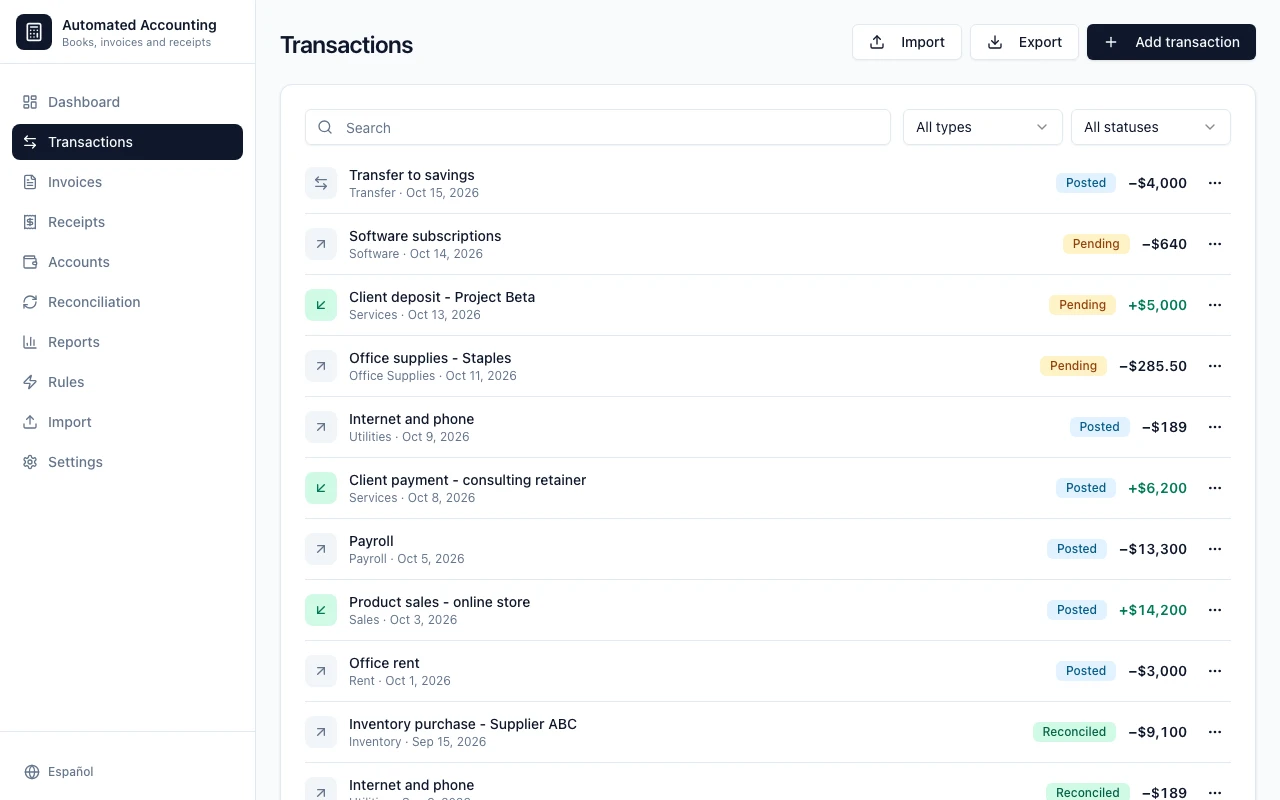Click the +$6,200 amount
1280x800 pixels.
[1157, 488]
